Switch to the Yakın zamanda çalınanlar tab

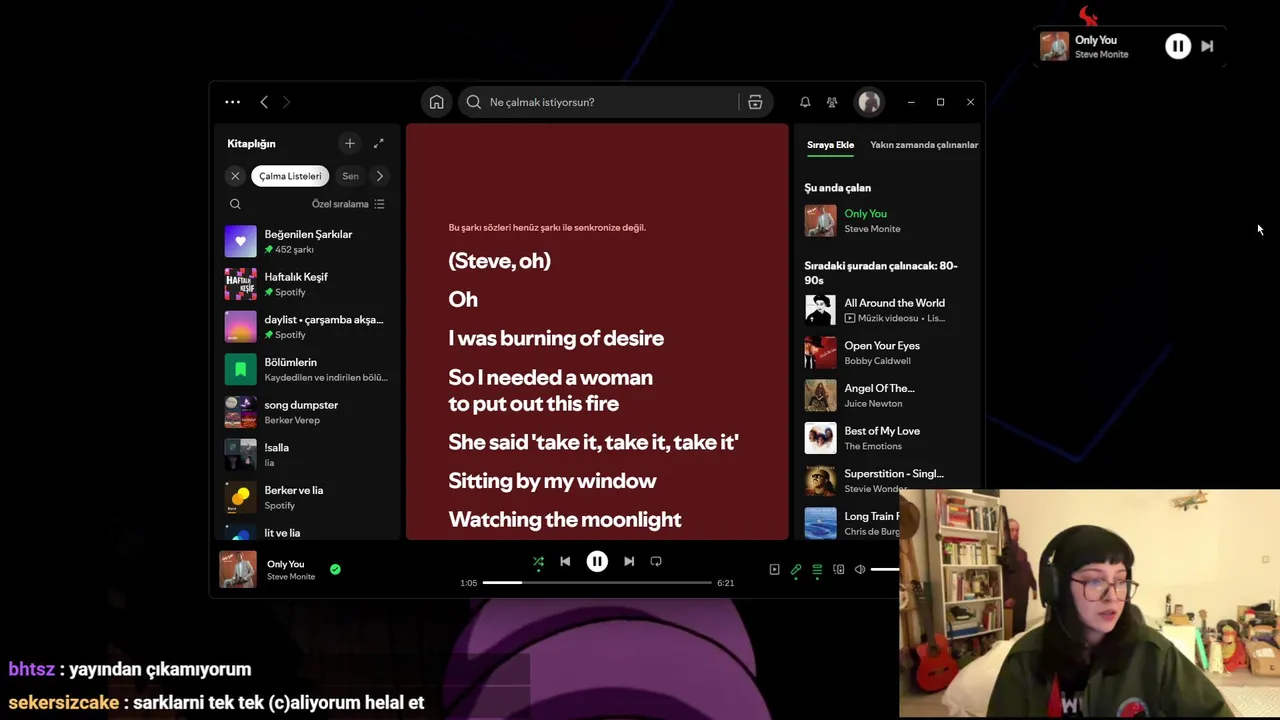[924, 145]
